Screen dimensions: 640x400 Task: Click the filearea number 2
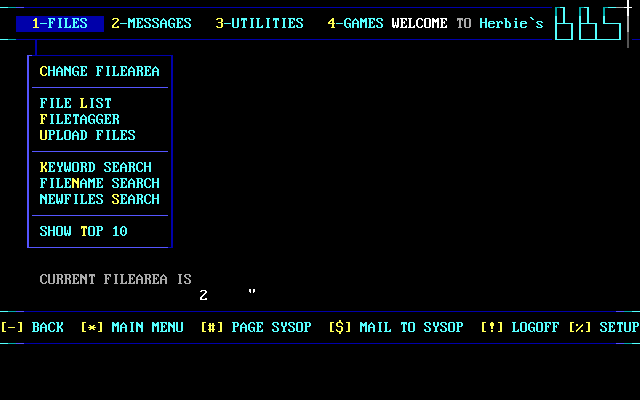[204, 295]
